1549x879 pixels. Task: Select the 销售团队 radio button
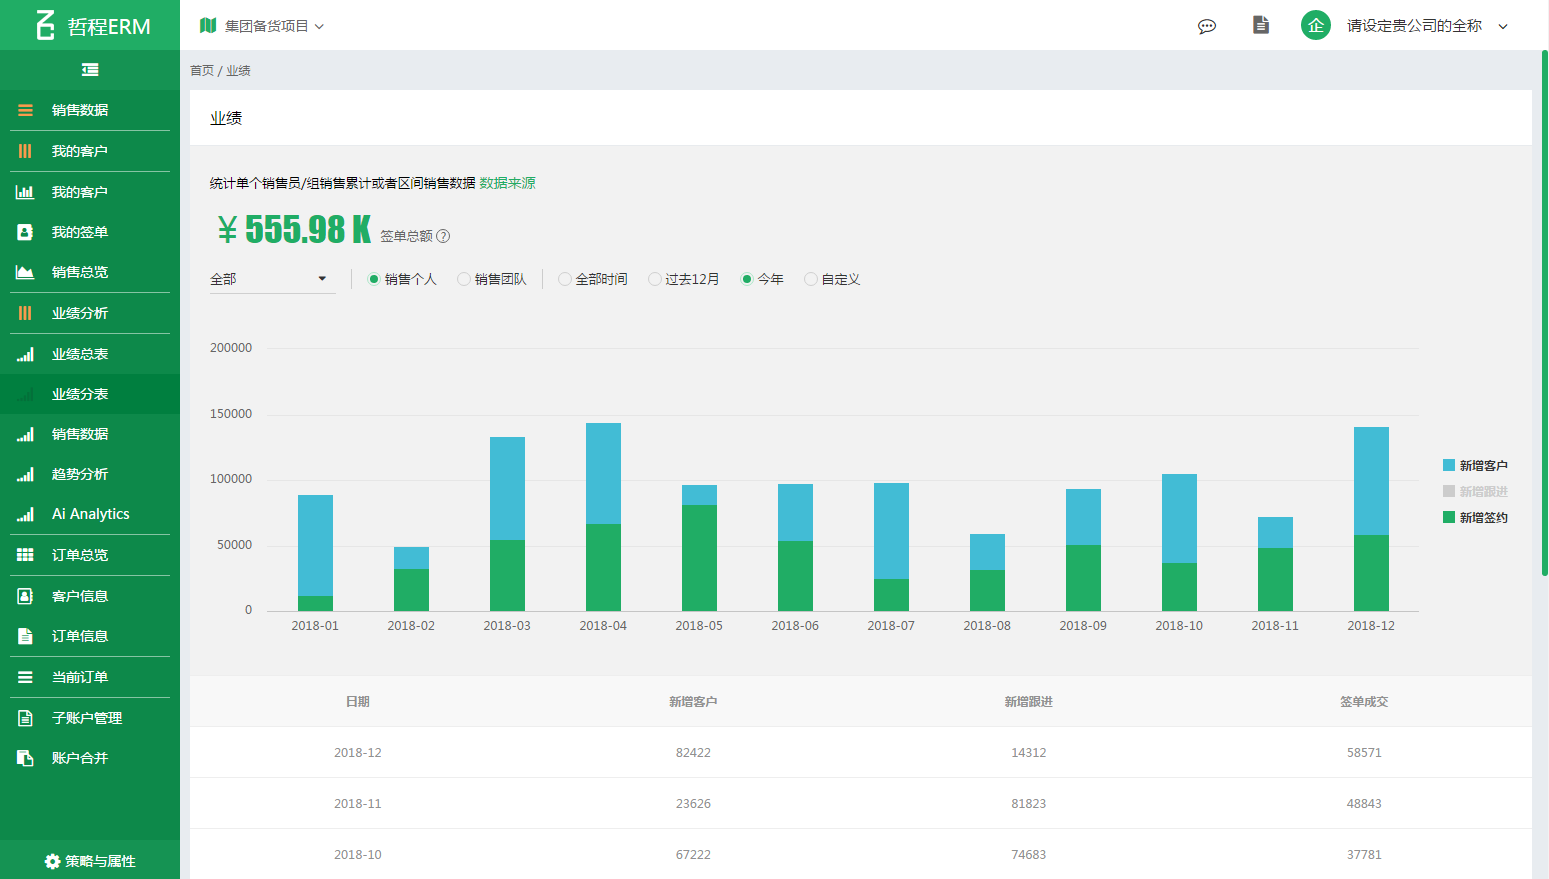click(x=464, y=279)
